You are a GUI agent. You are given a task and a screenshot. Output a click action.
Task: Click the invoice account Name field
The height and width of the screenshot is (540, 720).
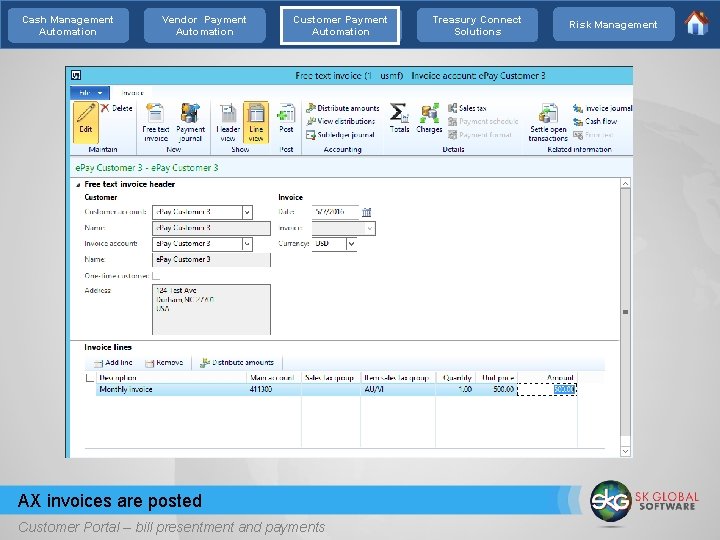click(211, 259)
